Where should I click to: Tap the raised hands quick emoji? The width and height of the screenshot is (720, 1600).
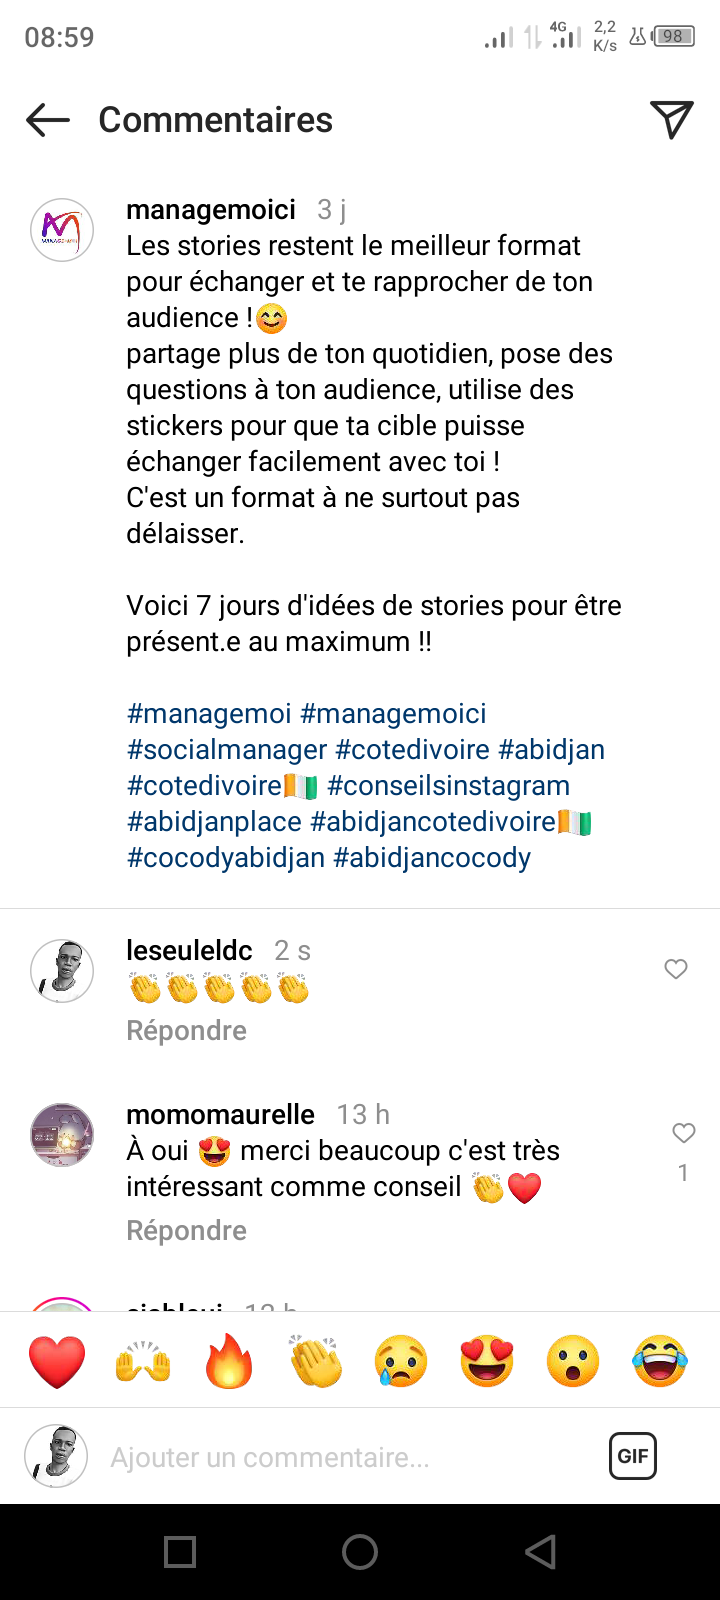143,1361
